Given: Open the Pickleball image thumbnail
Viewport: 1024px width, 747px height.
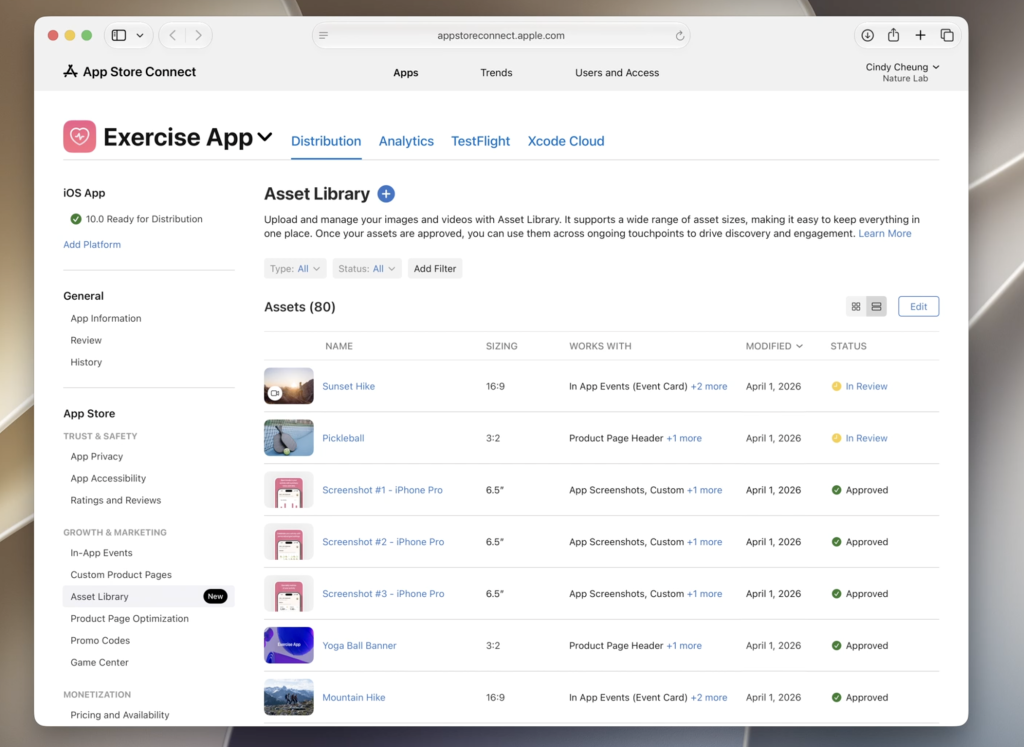Looking at the screenshot, I should coord(289,437).
